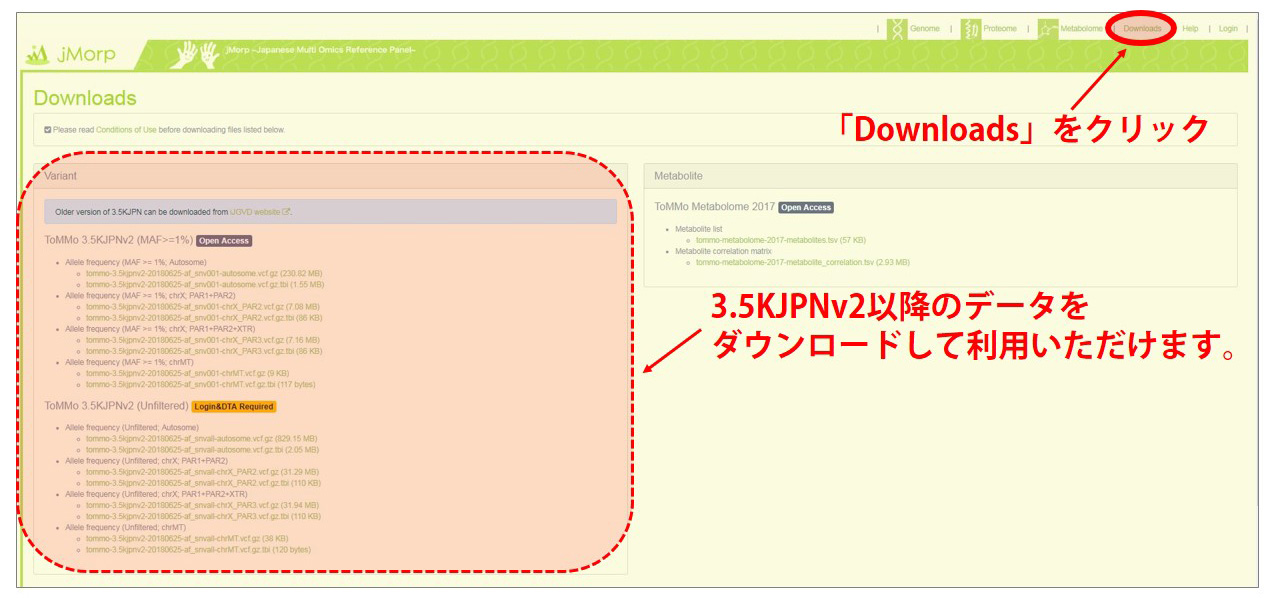The height and width of the screenshot is (598, 1280).
Task: Download snv001-chrMT.vcf.gz (9 KB)
Action: pyautogui.click(x=188, y=373)
